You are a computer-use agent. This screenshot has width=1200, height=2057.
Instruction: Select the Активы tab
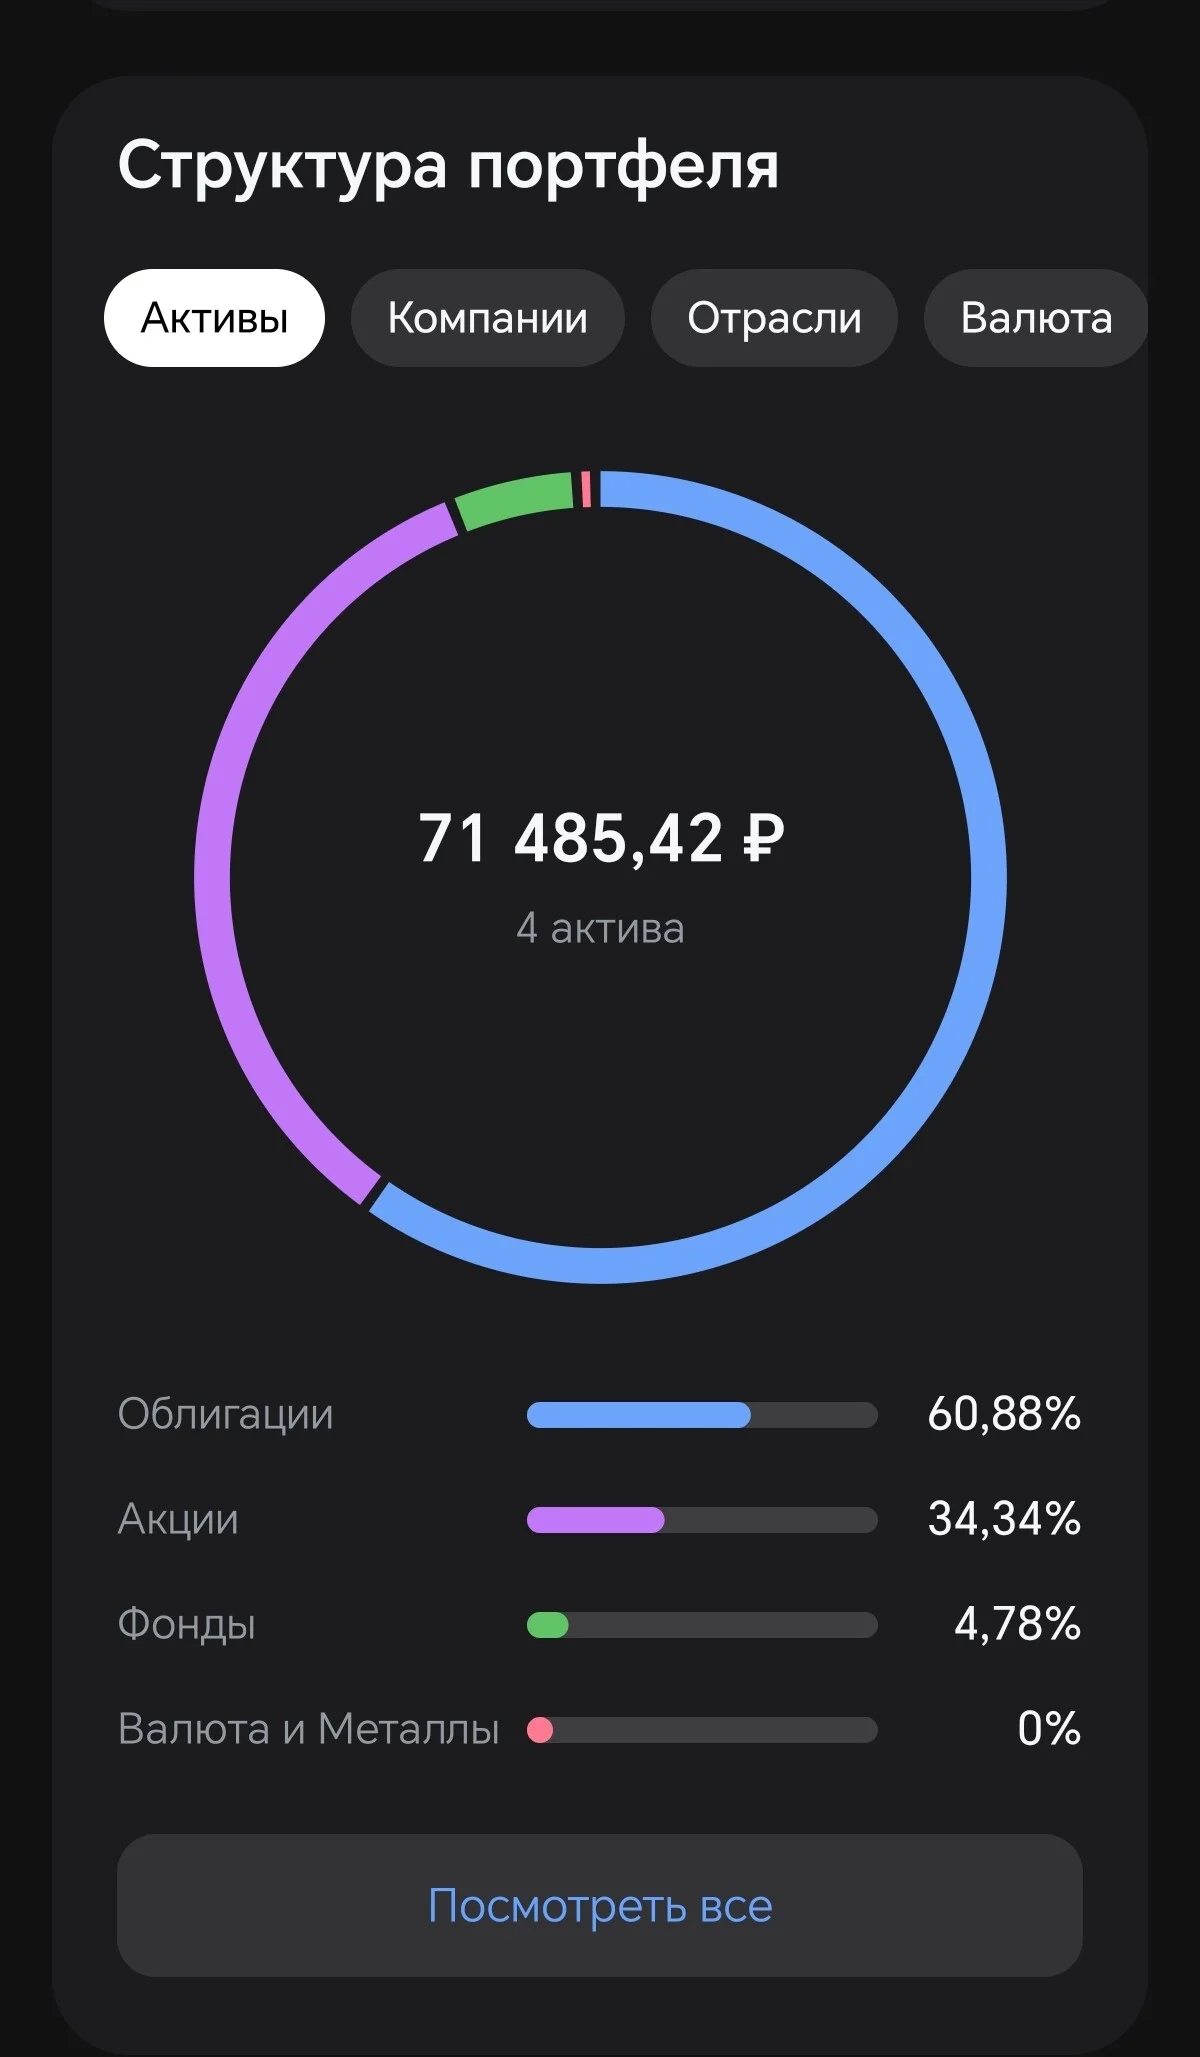[x=214, y=318]
